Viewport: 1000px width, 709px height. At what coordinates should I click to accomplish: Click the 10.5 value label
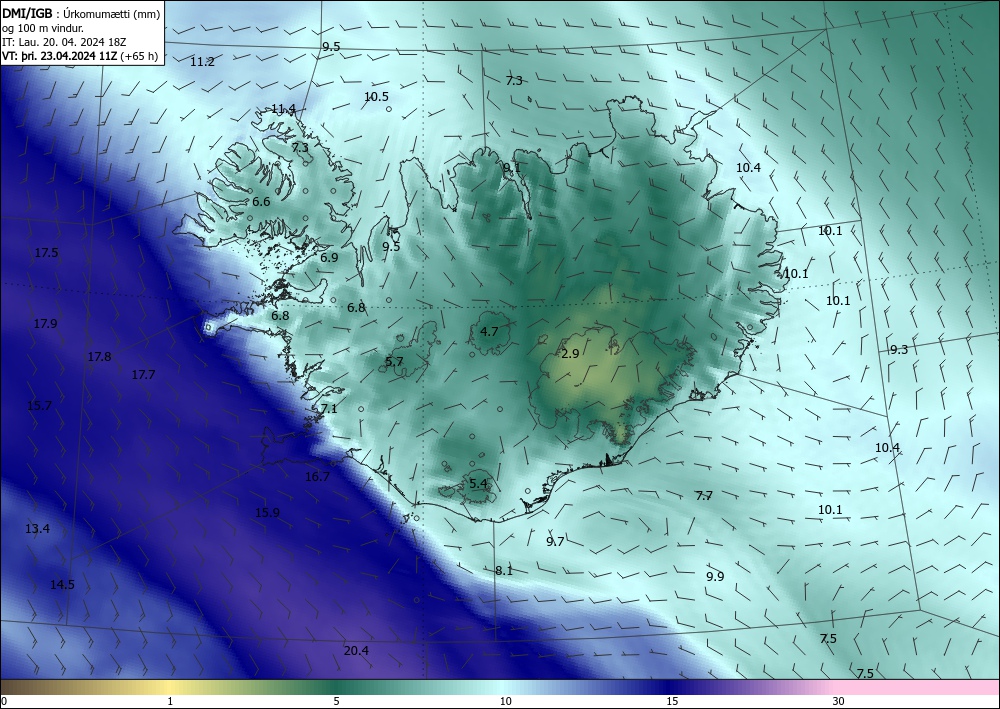point(376,97)
